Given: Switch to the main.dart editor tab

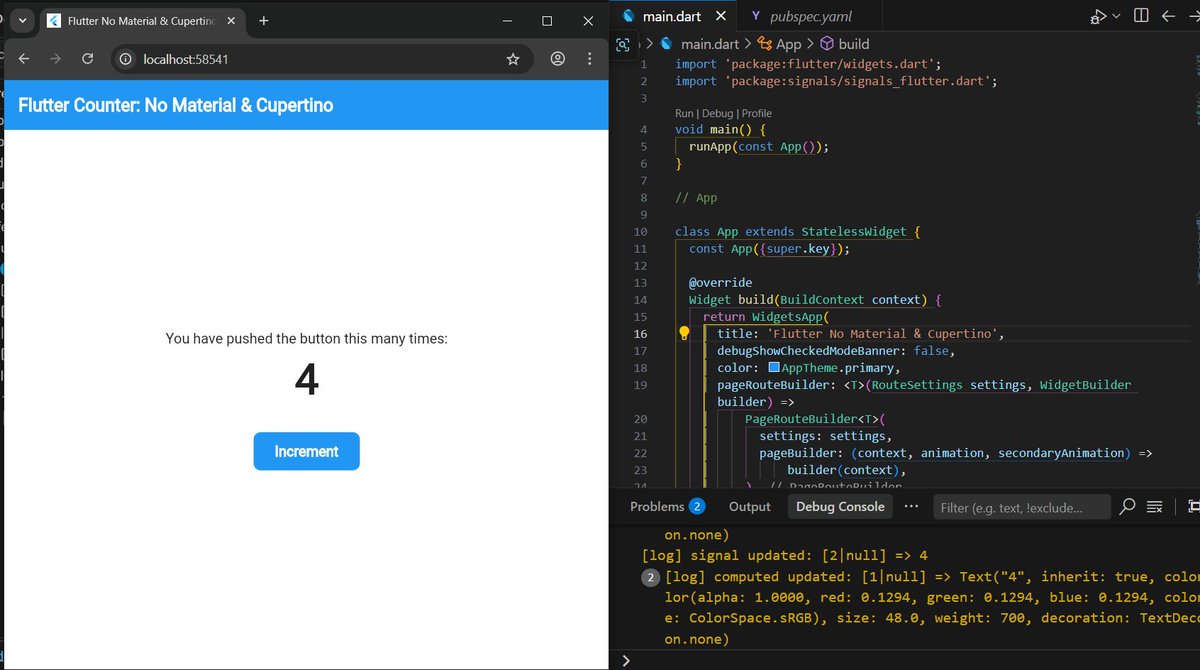Looking at the screenshot, I should point(670,16).
